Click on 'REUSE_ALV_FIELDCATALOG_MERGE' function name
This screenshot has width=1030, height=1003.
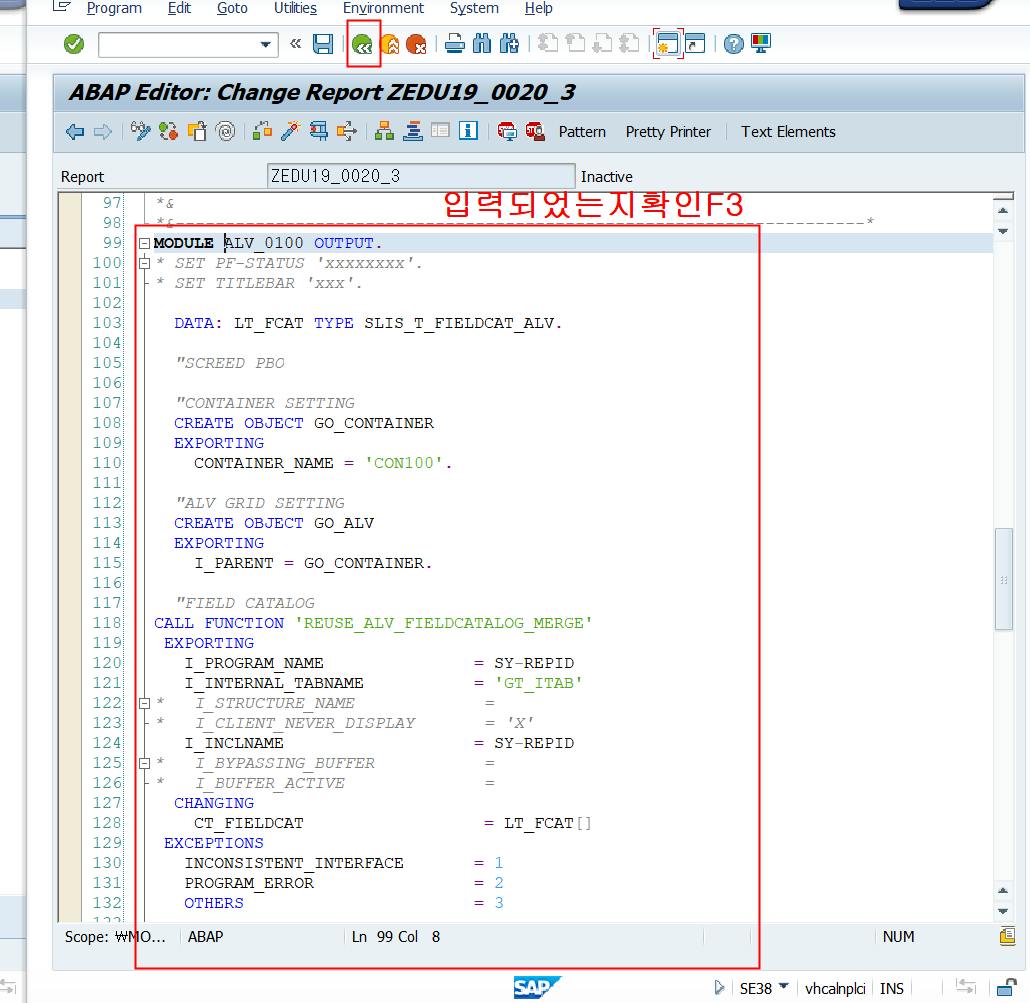coord(443,623)
